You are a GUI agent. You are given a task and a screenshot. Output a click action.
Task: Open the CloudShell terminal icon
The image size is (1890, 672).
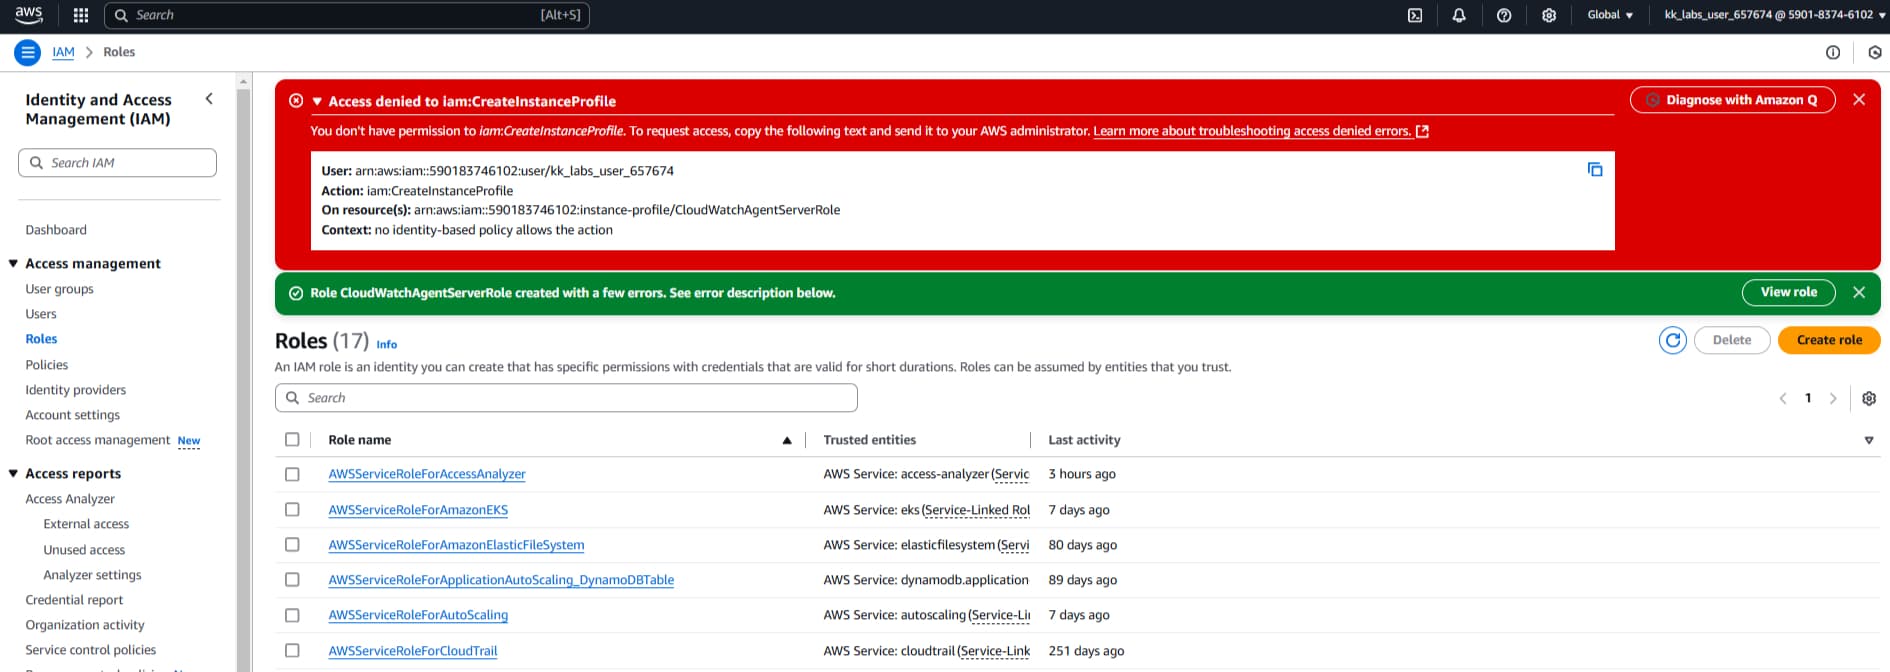tap(1415, 15)
